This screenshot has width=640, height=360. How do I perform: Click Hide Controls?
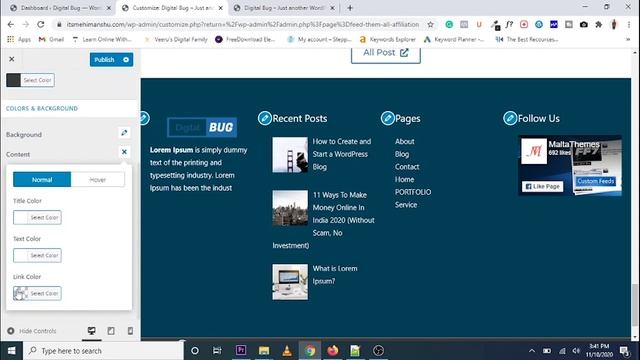[32, 331]
